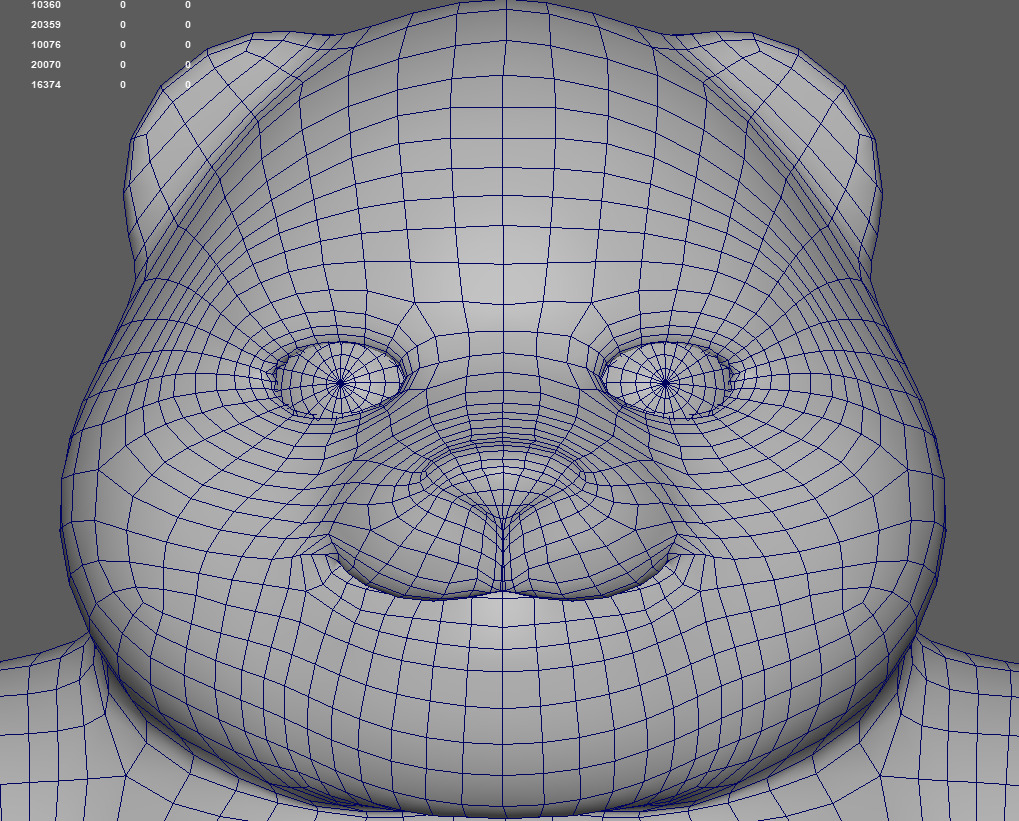The width and height of the screenshot is (1019, 821).
Task: Click the HUD count value 20070
Action: (x=46, y=65)
